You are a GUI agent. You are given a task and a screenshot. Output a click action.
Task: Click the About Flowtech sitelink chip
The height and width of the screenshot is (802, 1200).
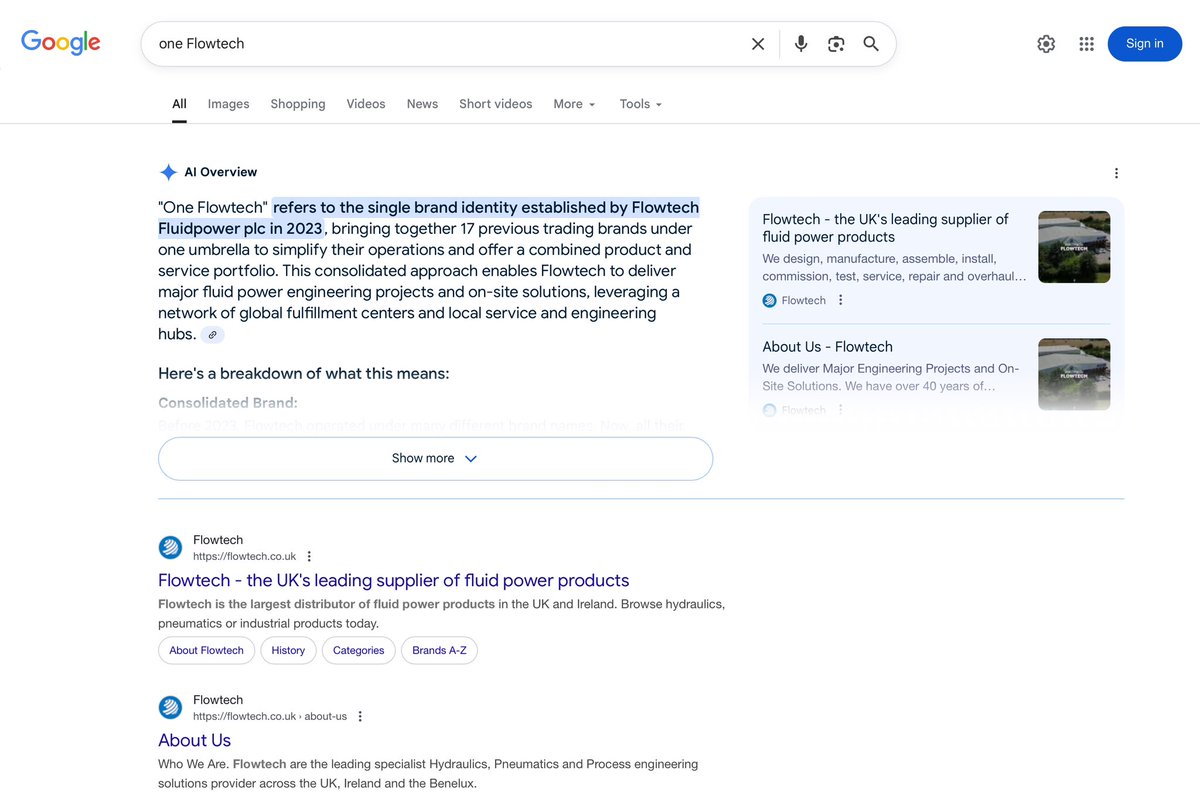[x=206, y=651]
